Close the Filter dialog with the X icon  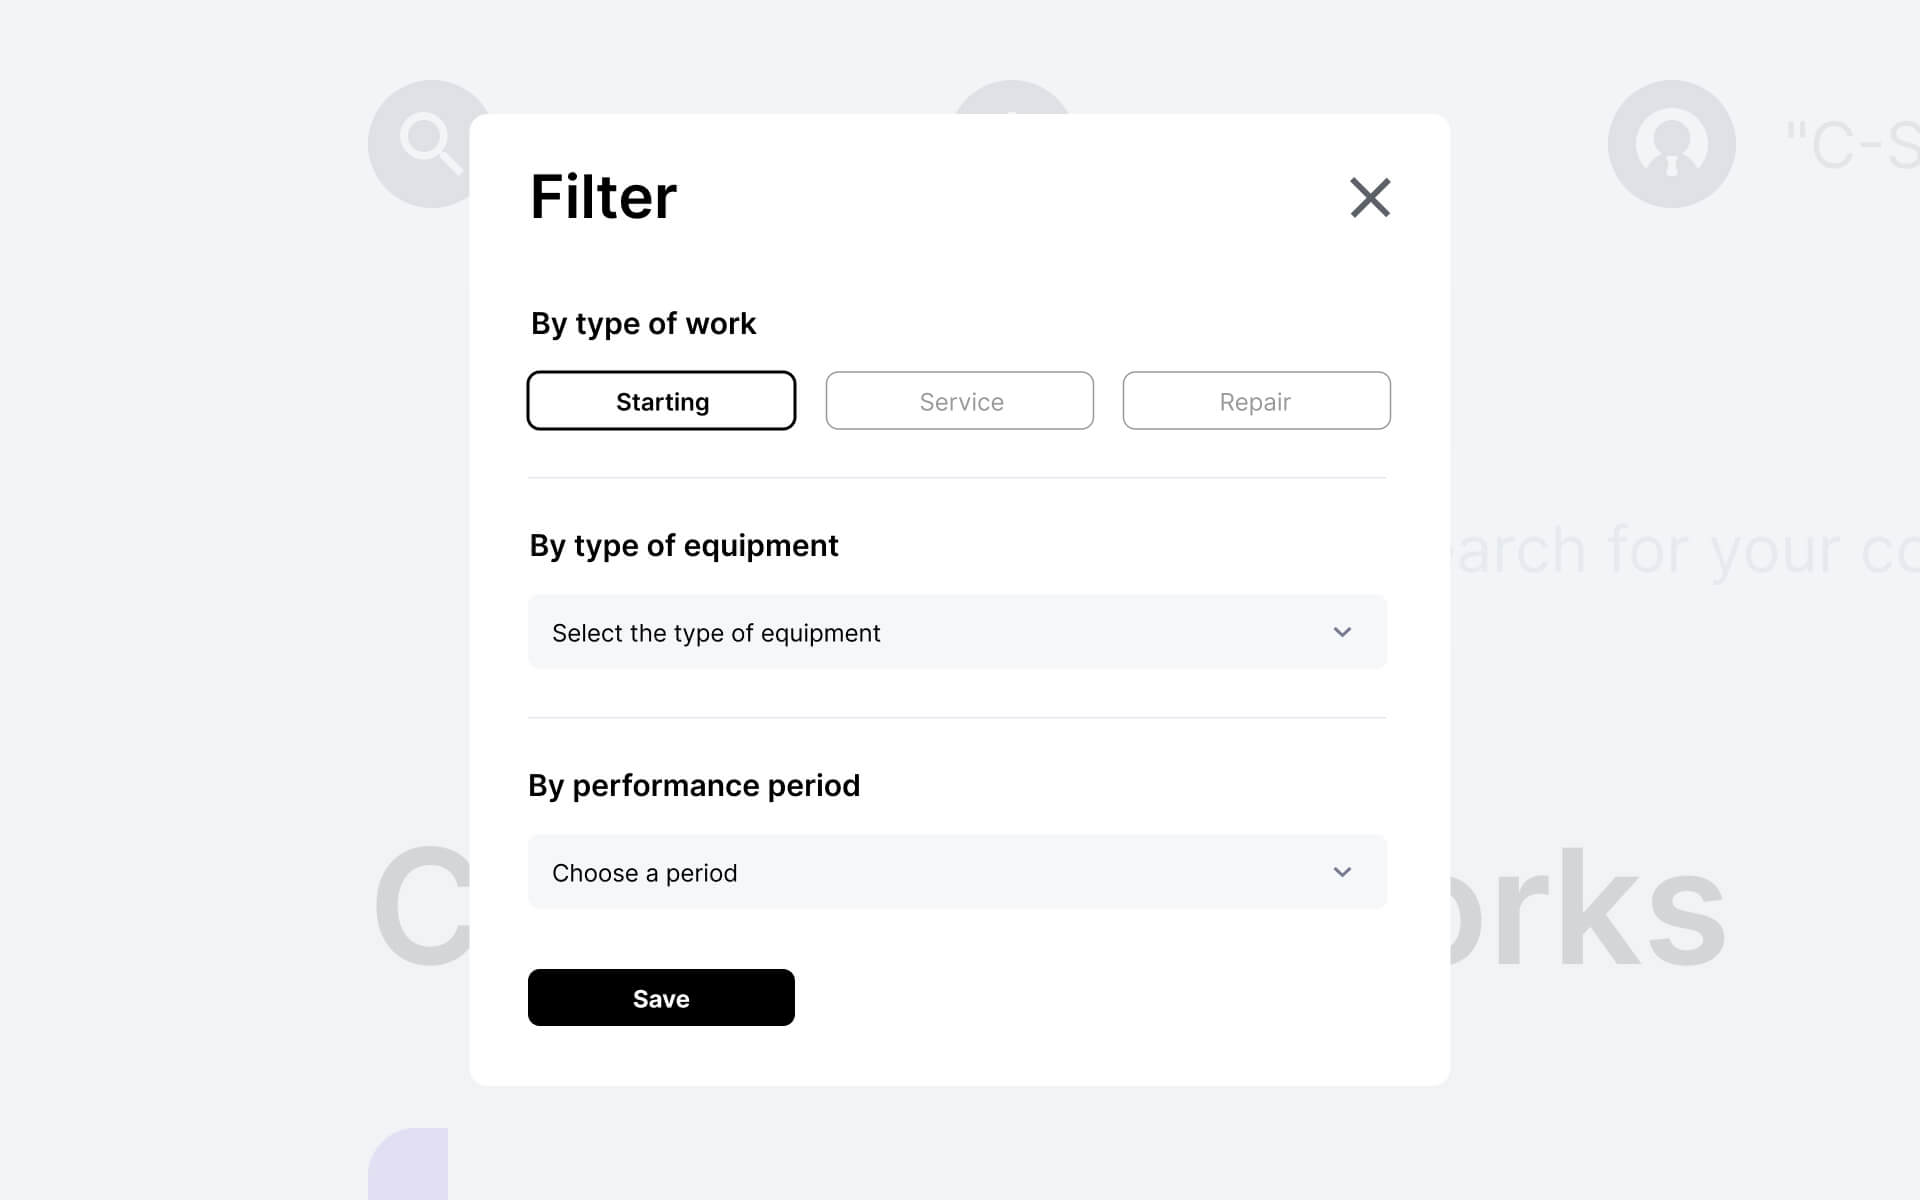point(1370,197)
